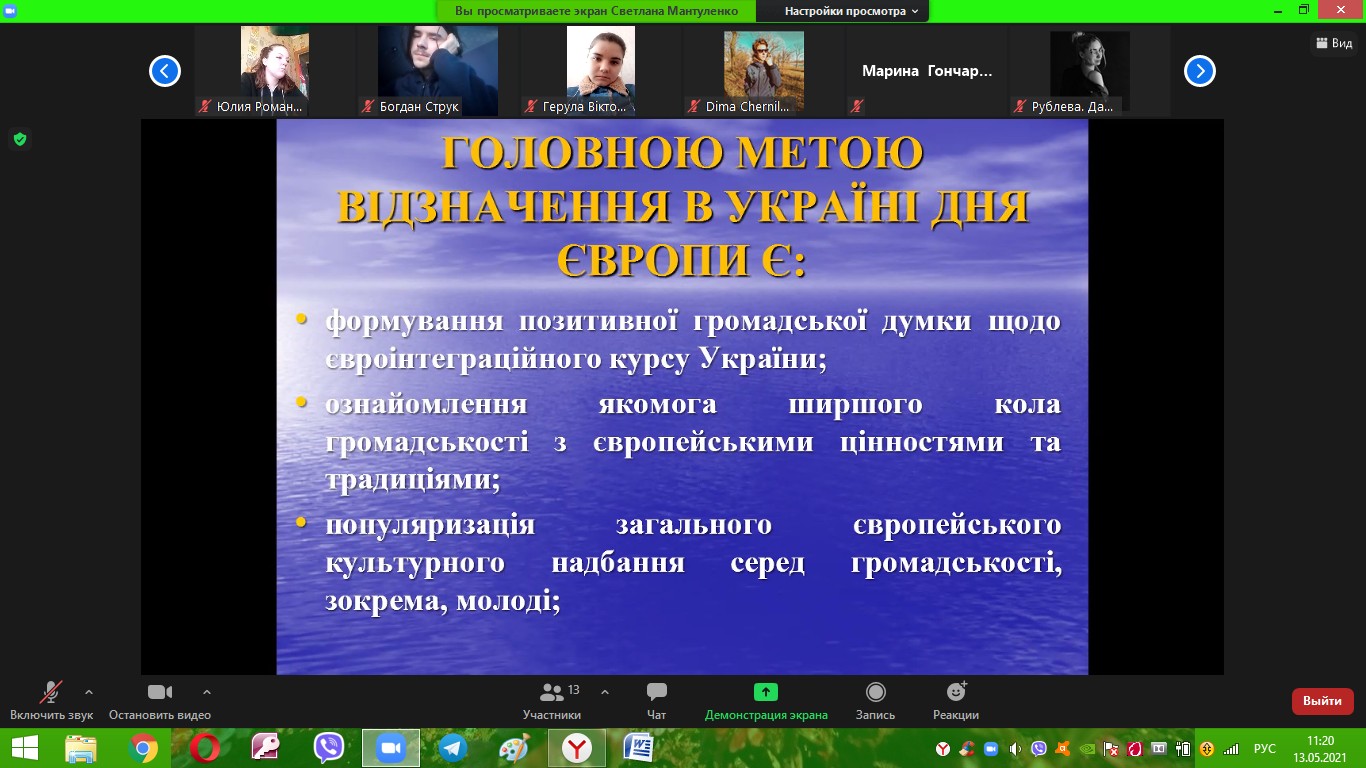1366x768 pixels.
Task: Open battery power icon in tray
Action: pyautogui.click(x=1183, y=749)
